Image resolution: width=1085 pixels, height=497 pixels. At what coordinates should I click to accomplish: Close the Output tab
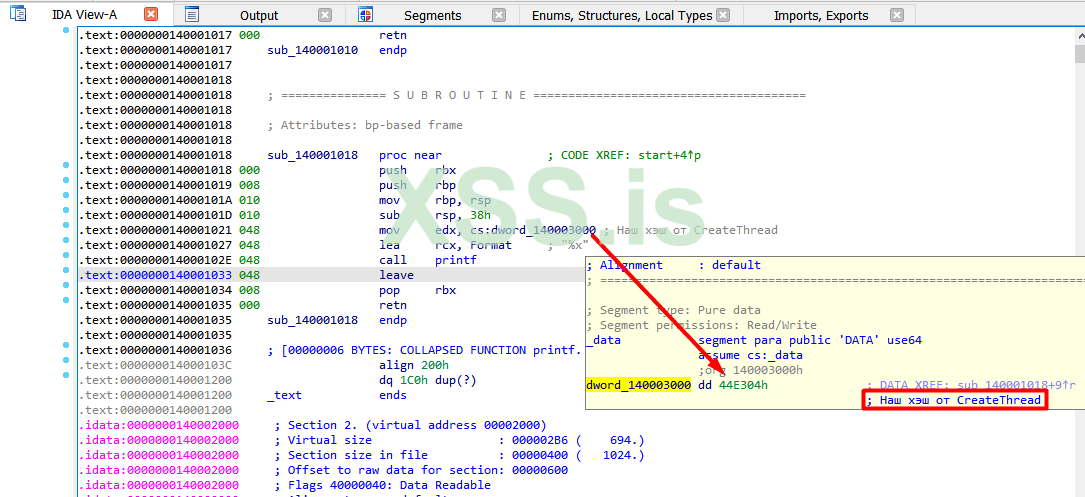[325, 15]
